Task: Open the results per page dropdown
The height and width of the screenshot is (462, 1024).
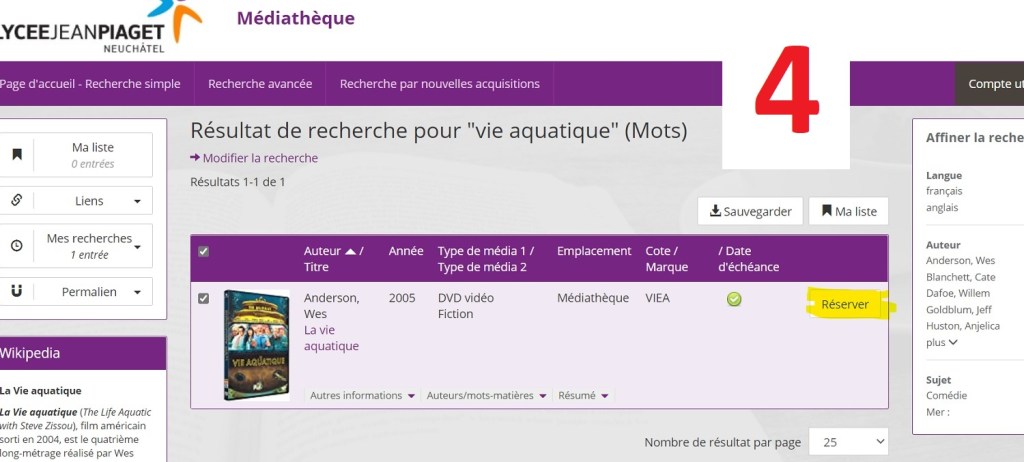Action: click(x=849, y=442)
